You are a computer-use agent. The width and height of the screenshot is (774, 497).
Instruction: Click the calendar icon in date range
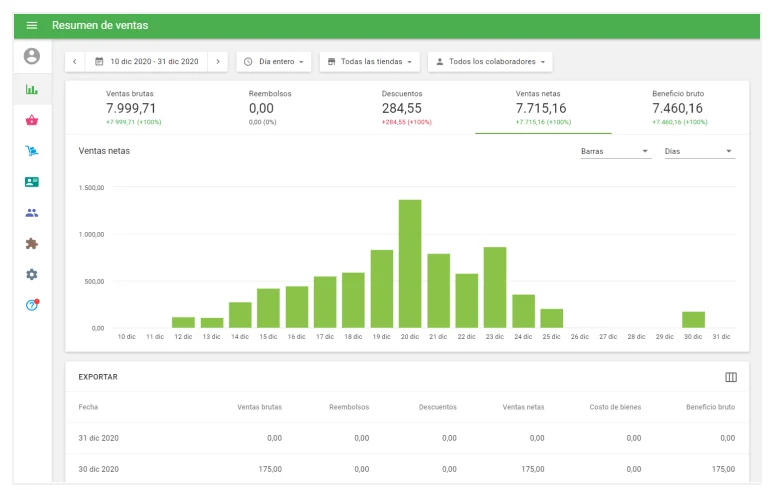pyautogui.click(x=99, y=62)
